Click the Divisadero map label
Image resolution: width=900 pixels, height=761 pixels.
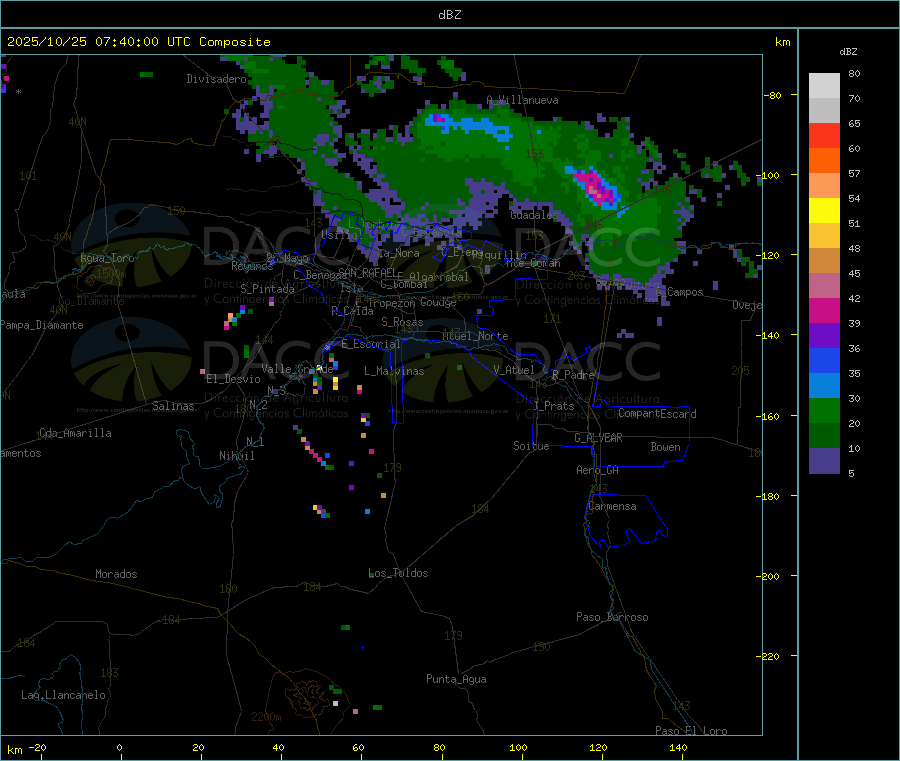(x=216, y=79)
